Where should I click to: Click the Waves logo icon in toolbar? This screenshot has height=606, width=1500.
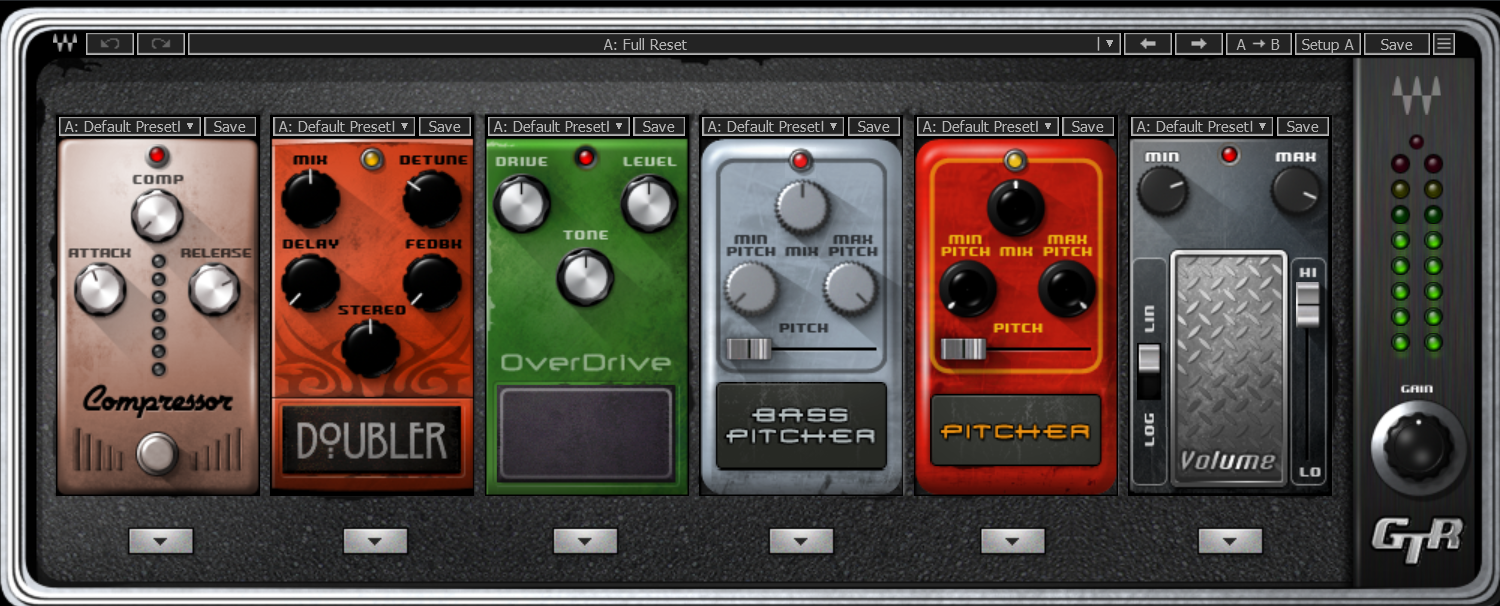[65, 44]
